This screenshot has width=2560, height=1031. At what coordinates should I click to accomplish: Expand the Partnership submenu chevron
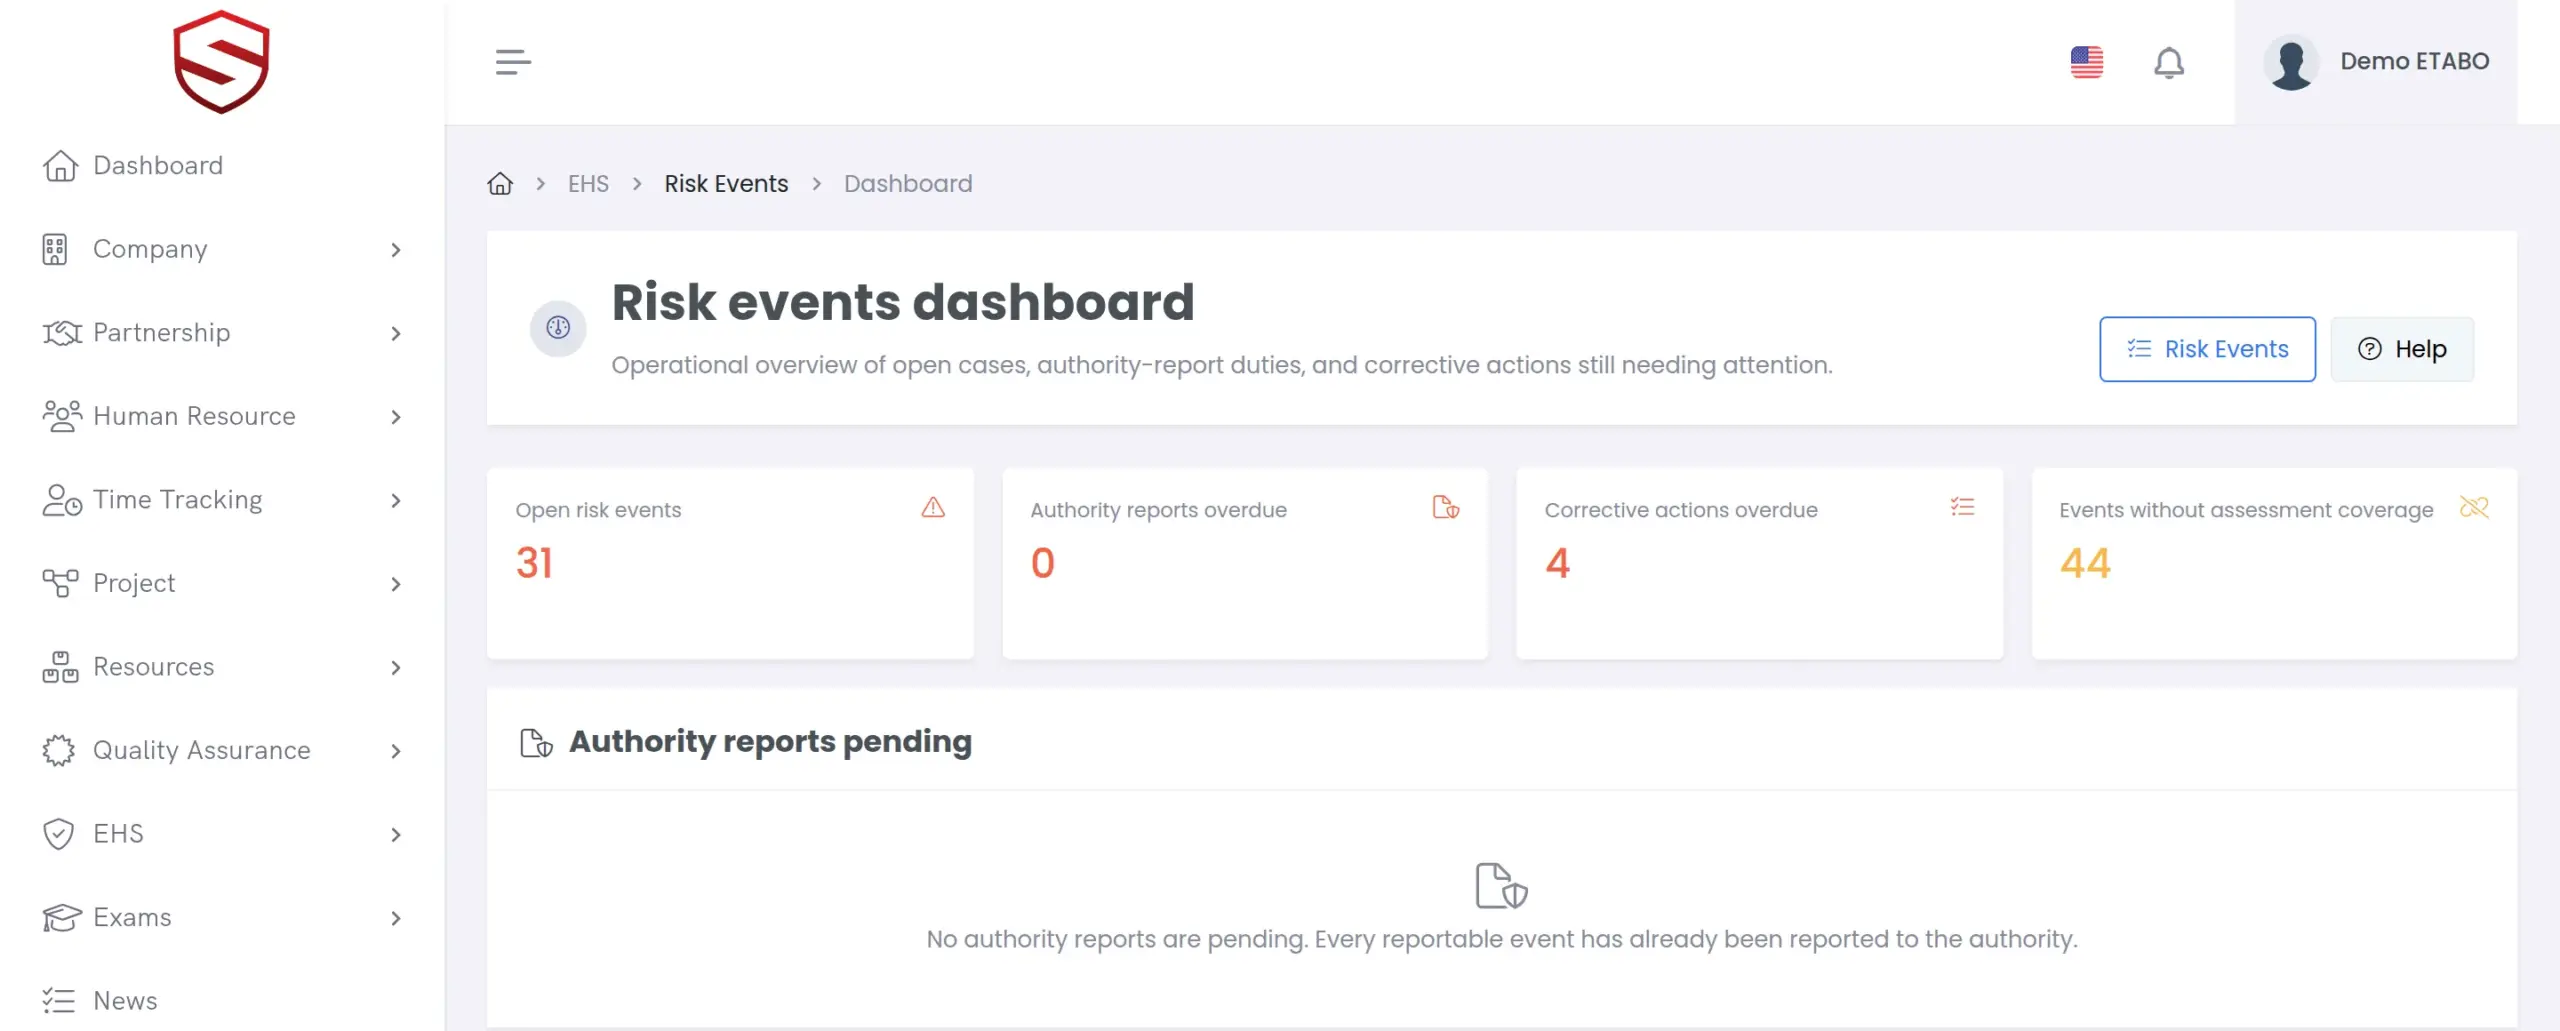click(396, 334)
